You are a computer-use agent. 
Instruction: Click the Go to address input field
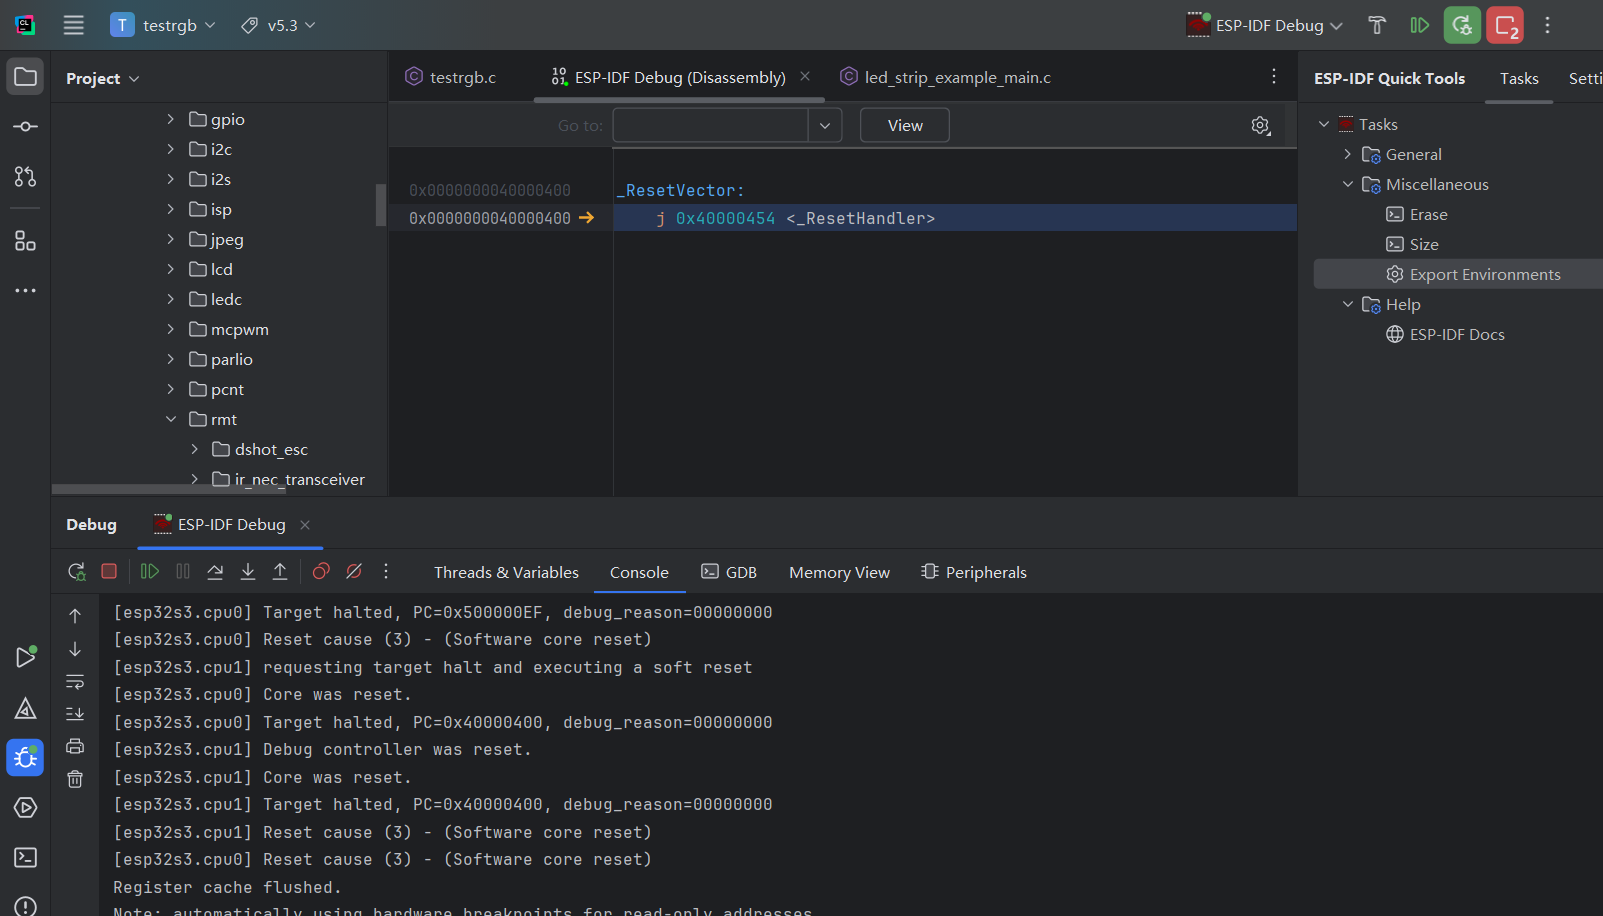[710, 125]
